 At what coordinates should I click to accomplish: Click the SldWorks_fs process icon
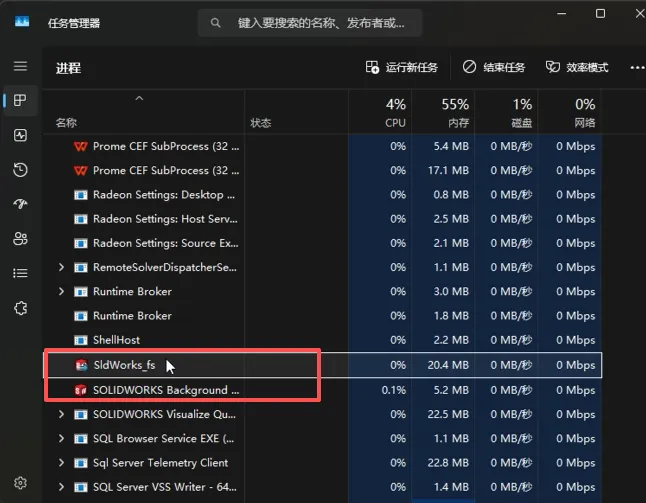click(81, 365)
